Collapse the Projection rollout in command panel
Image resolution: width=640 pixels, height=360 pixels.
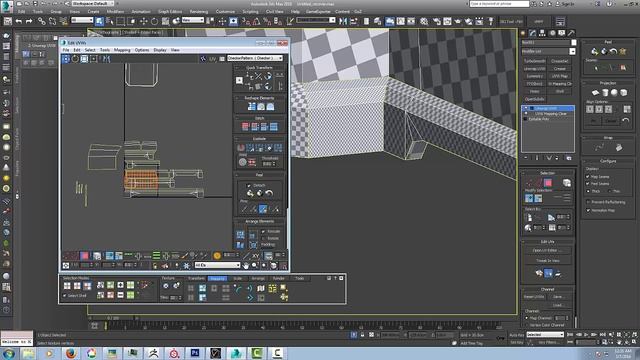(x=608, y=83)
